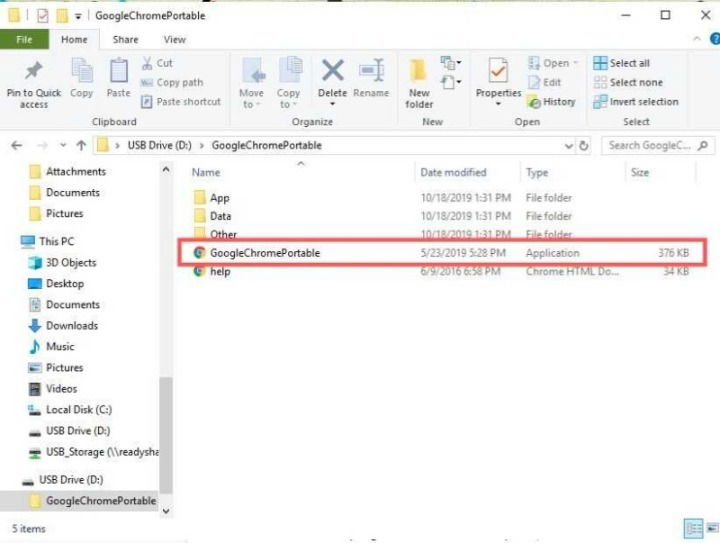This screenshot has height=543, width=720.
Task: Click the Cut scissors icon
Action: point(147,63)
